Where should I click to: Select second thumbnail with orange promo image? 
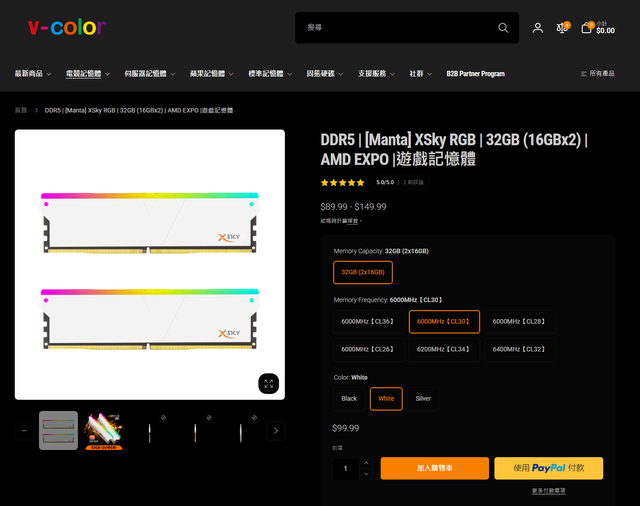click(x=104, y=431)
